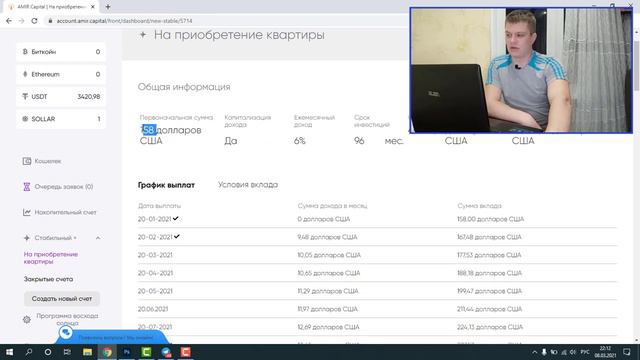
Task: Click the webcam video overlay
Action: (x=521, y=70)
